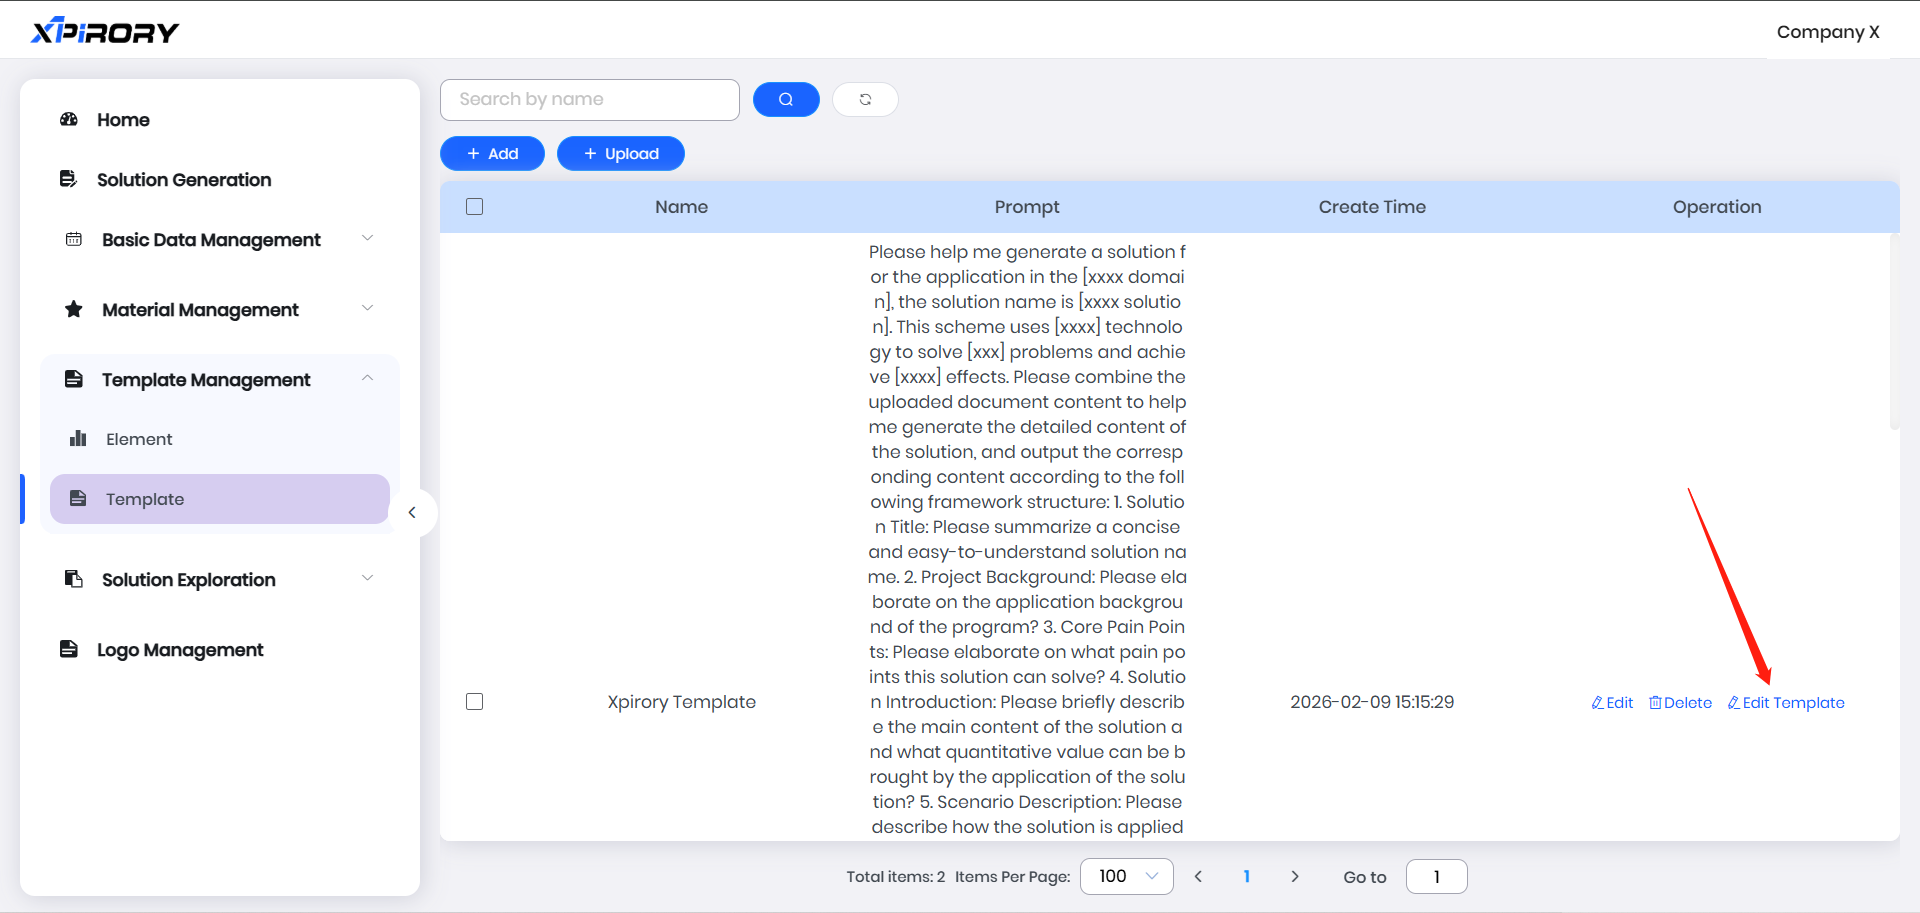Select Solution Generation in the sidebar
The image size is (1920, 913).
[x=184, y=180]
